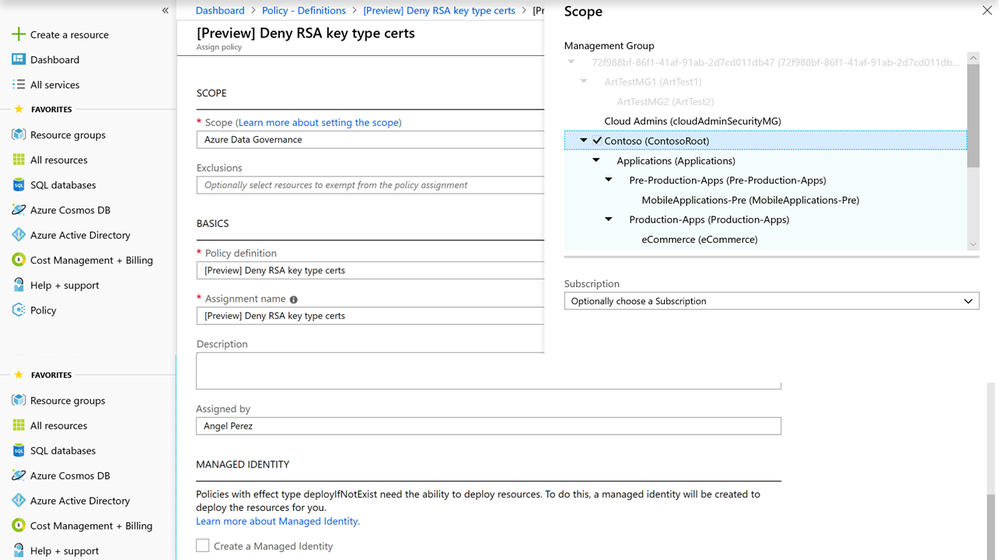Click the tree scrollbar down arrow
Screen dimensions: 999x560
[973, 244]
